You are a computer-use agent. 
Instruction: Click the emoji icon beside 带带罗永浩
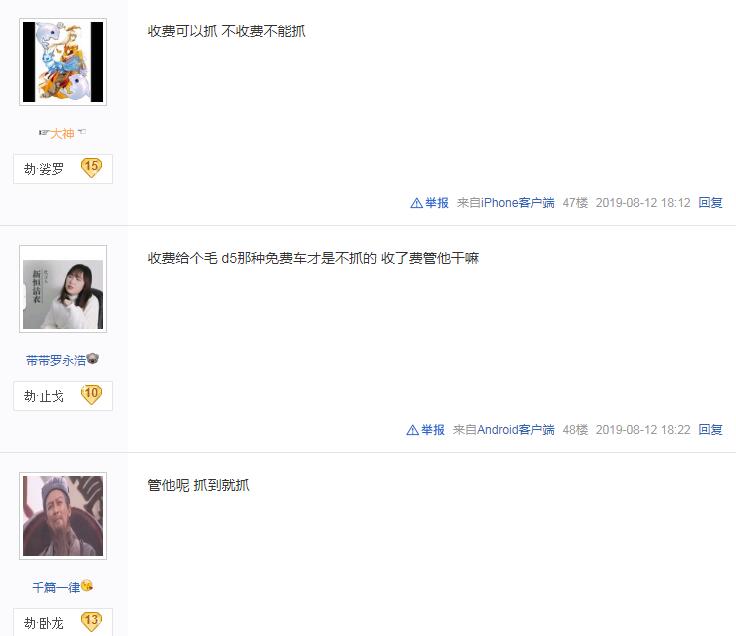[93, 359]
